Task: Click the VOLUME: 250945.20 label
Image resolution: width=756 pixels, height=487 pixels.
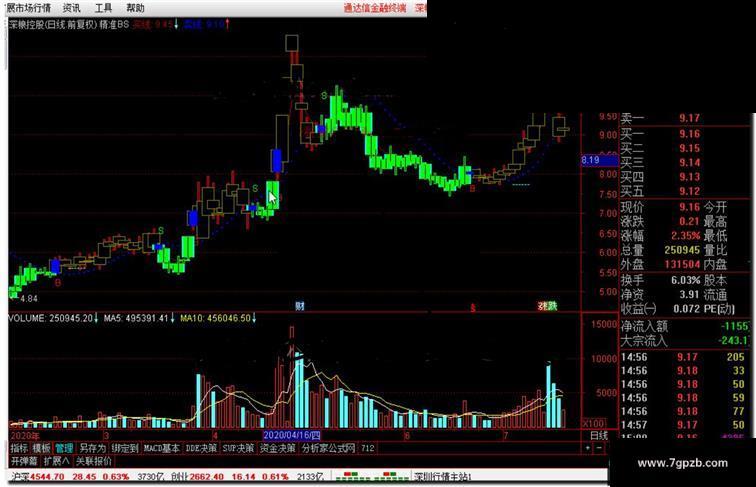Action: [x=53, y=318]
